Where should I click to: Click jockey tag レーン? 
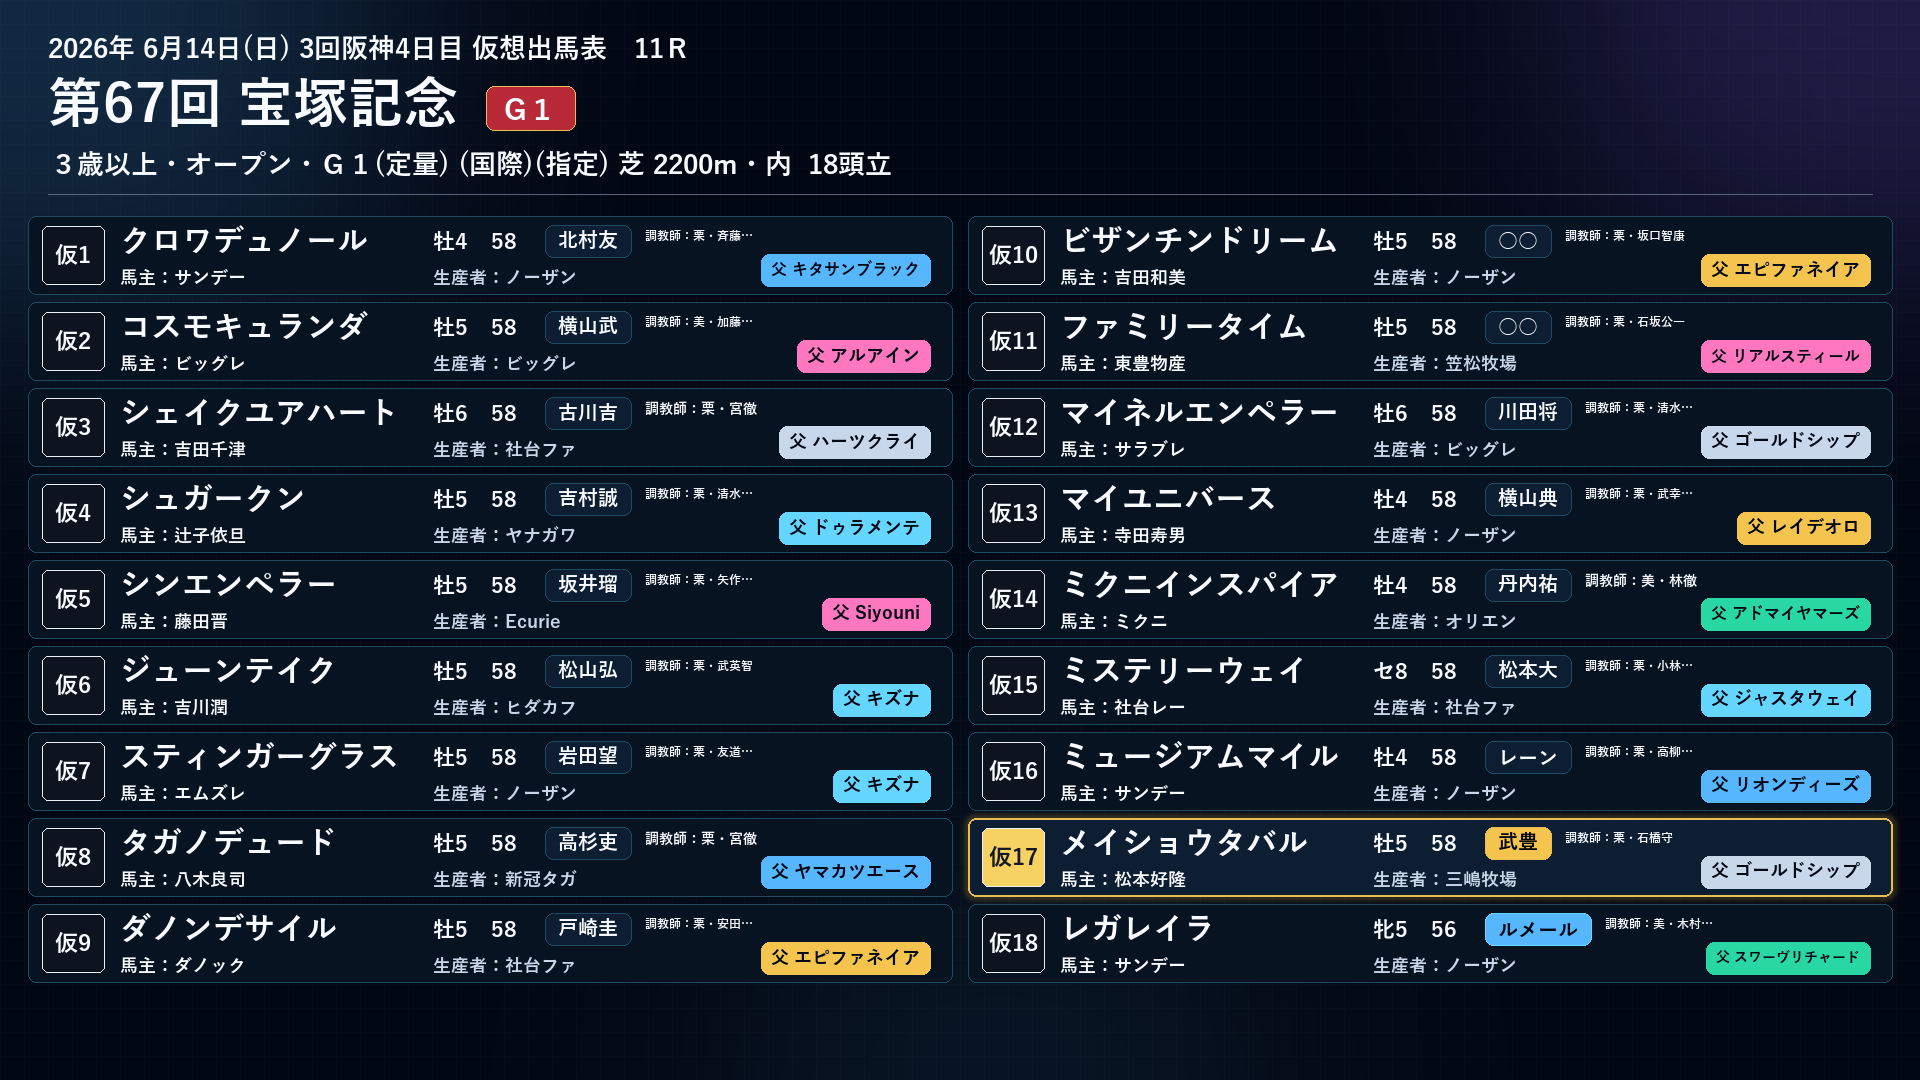[1528, 757]
